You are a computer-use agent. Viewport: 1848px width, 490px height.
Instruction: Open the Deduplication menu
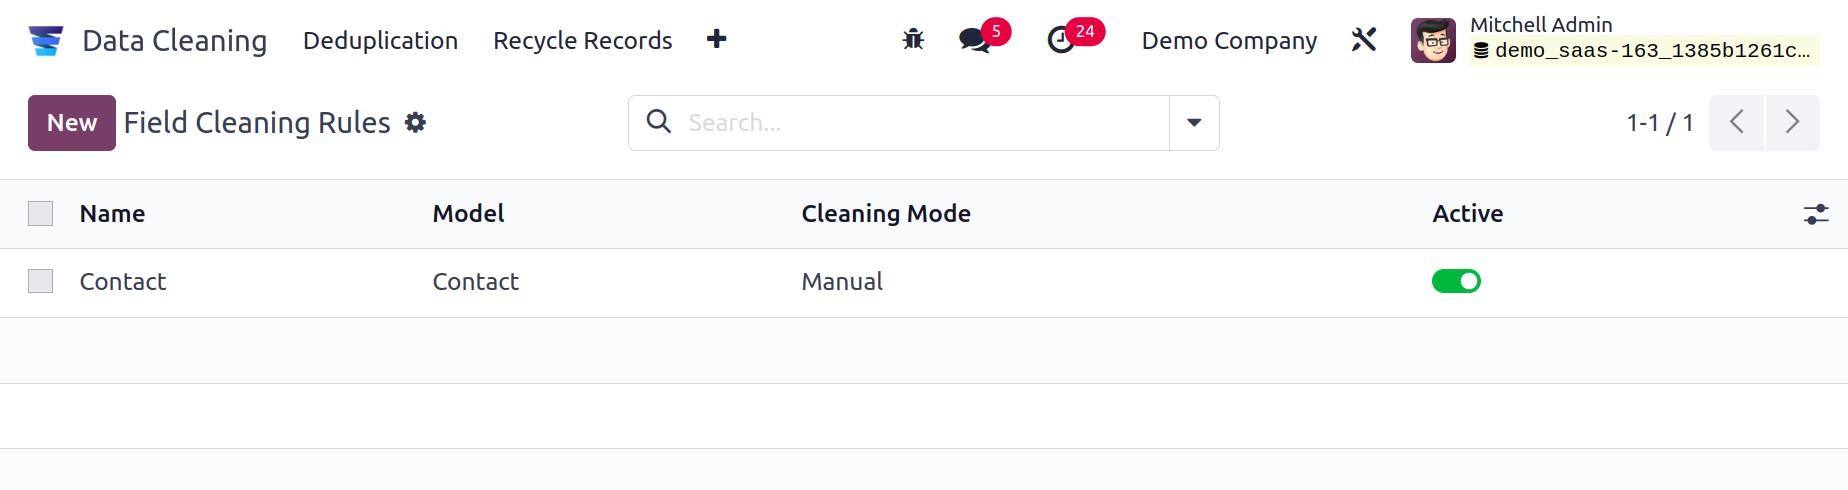point(380,40)
